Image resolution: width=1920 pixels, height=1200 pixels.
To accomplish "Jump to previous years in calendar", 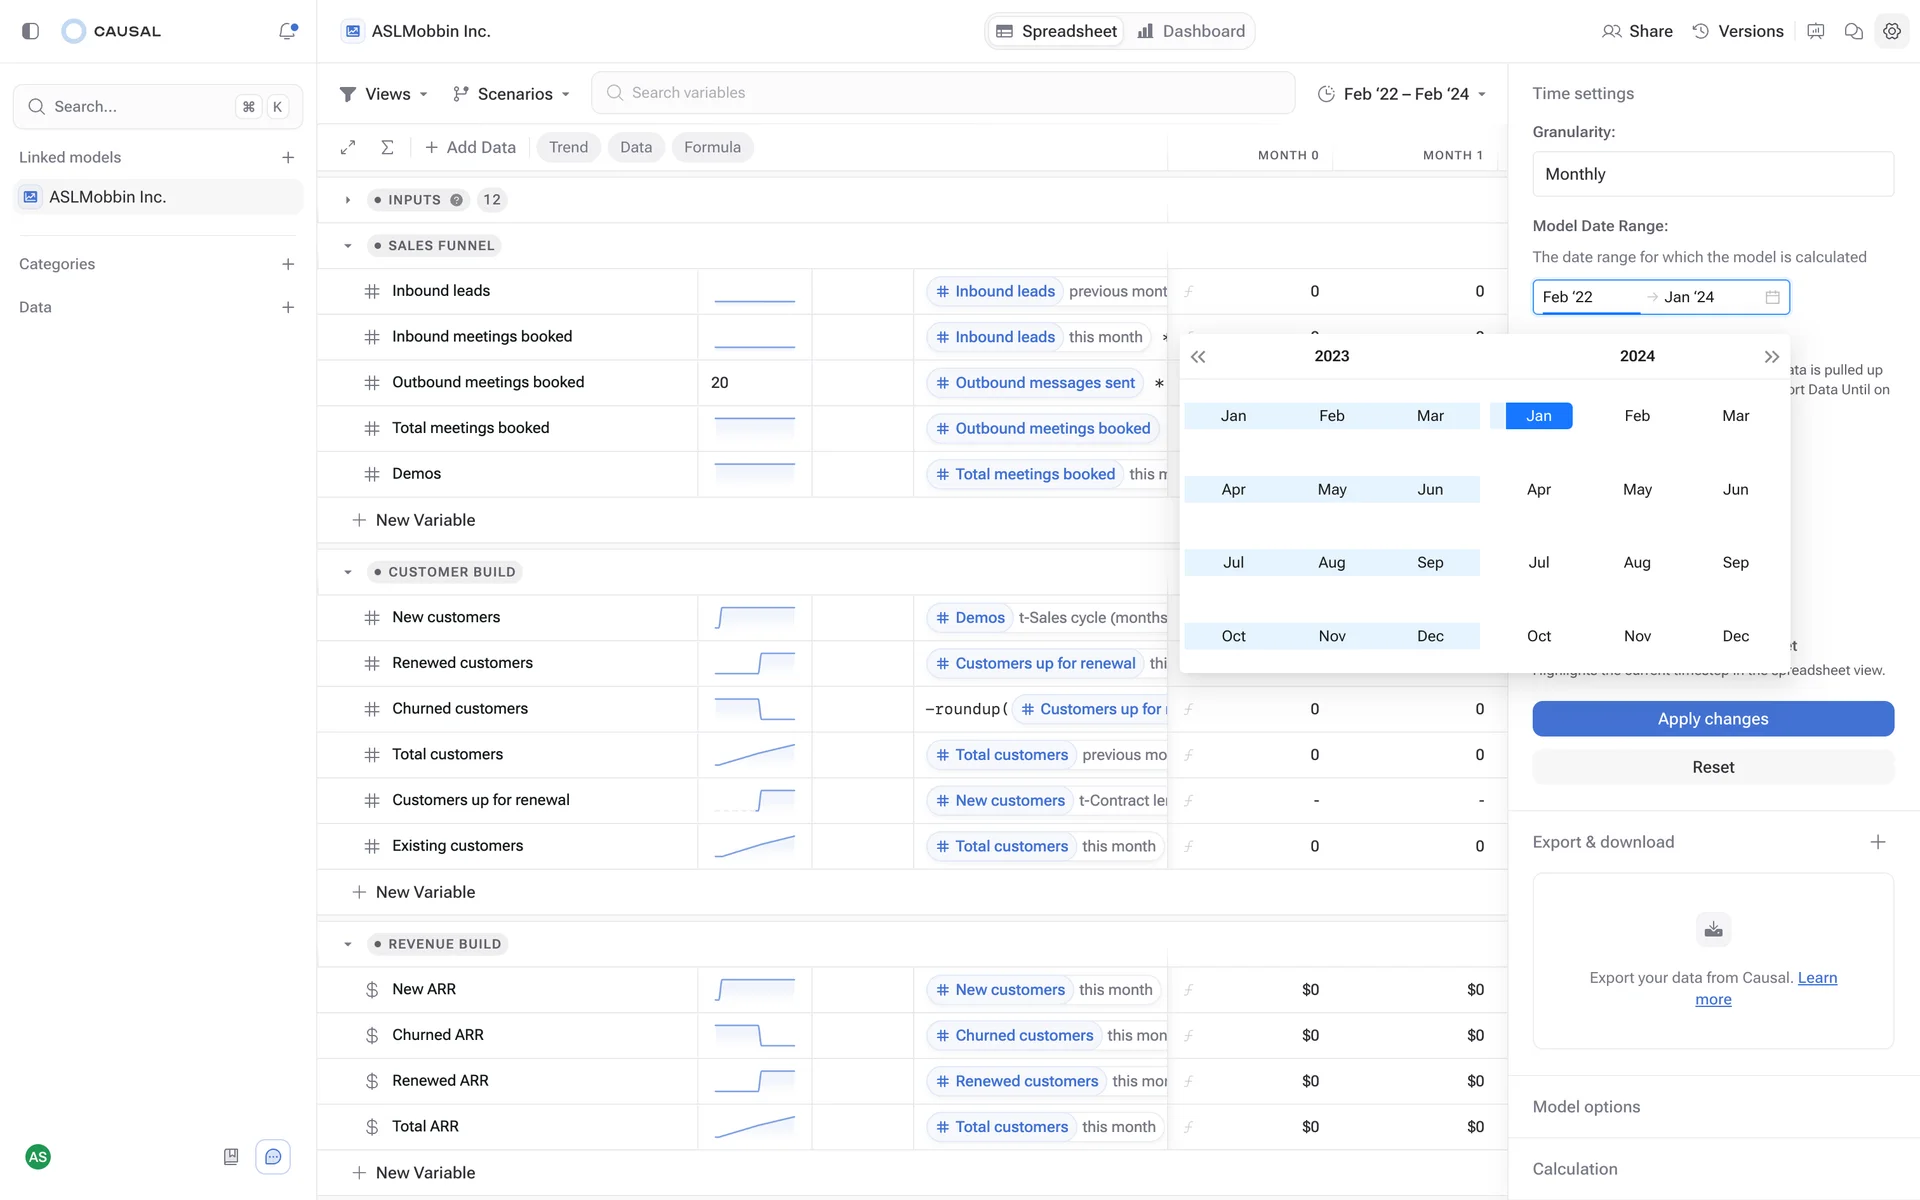I will pos(1198,357).
